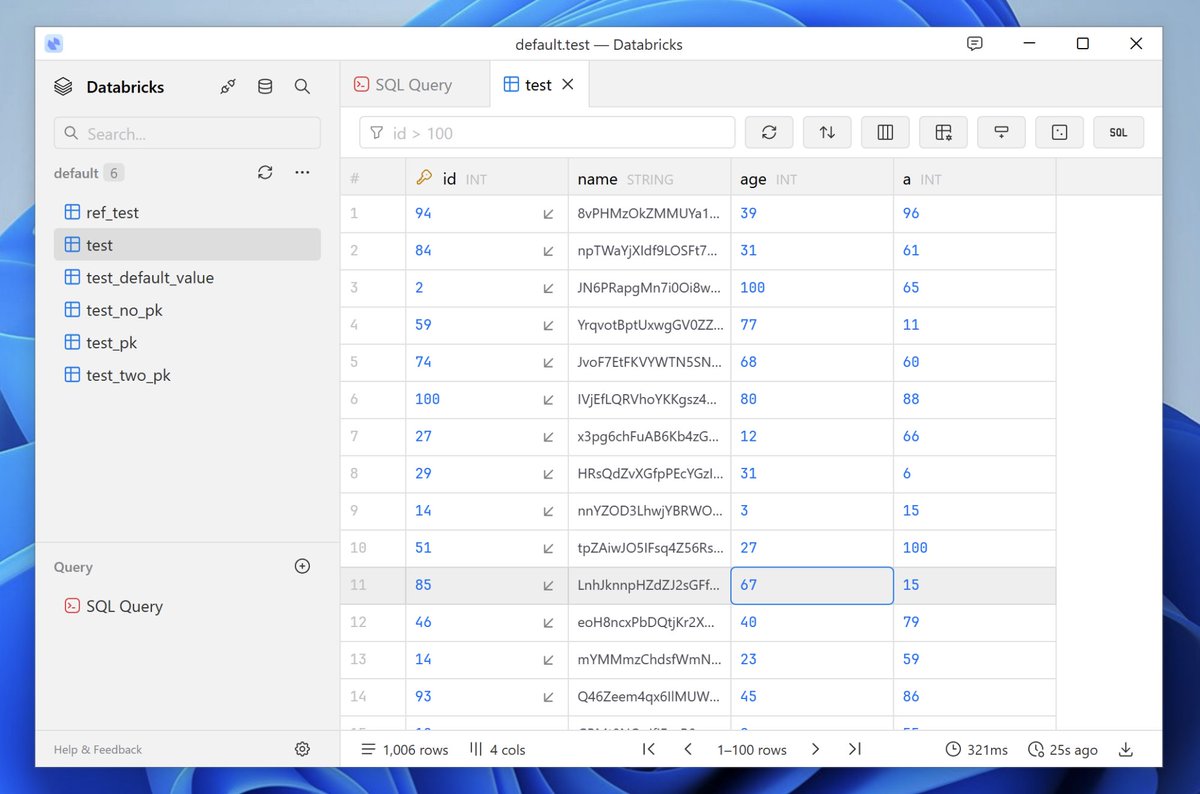The height and width of the screenshot is (794, 1200).
Task: Click the id column header
Action: pos(487,179)
